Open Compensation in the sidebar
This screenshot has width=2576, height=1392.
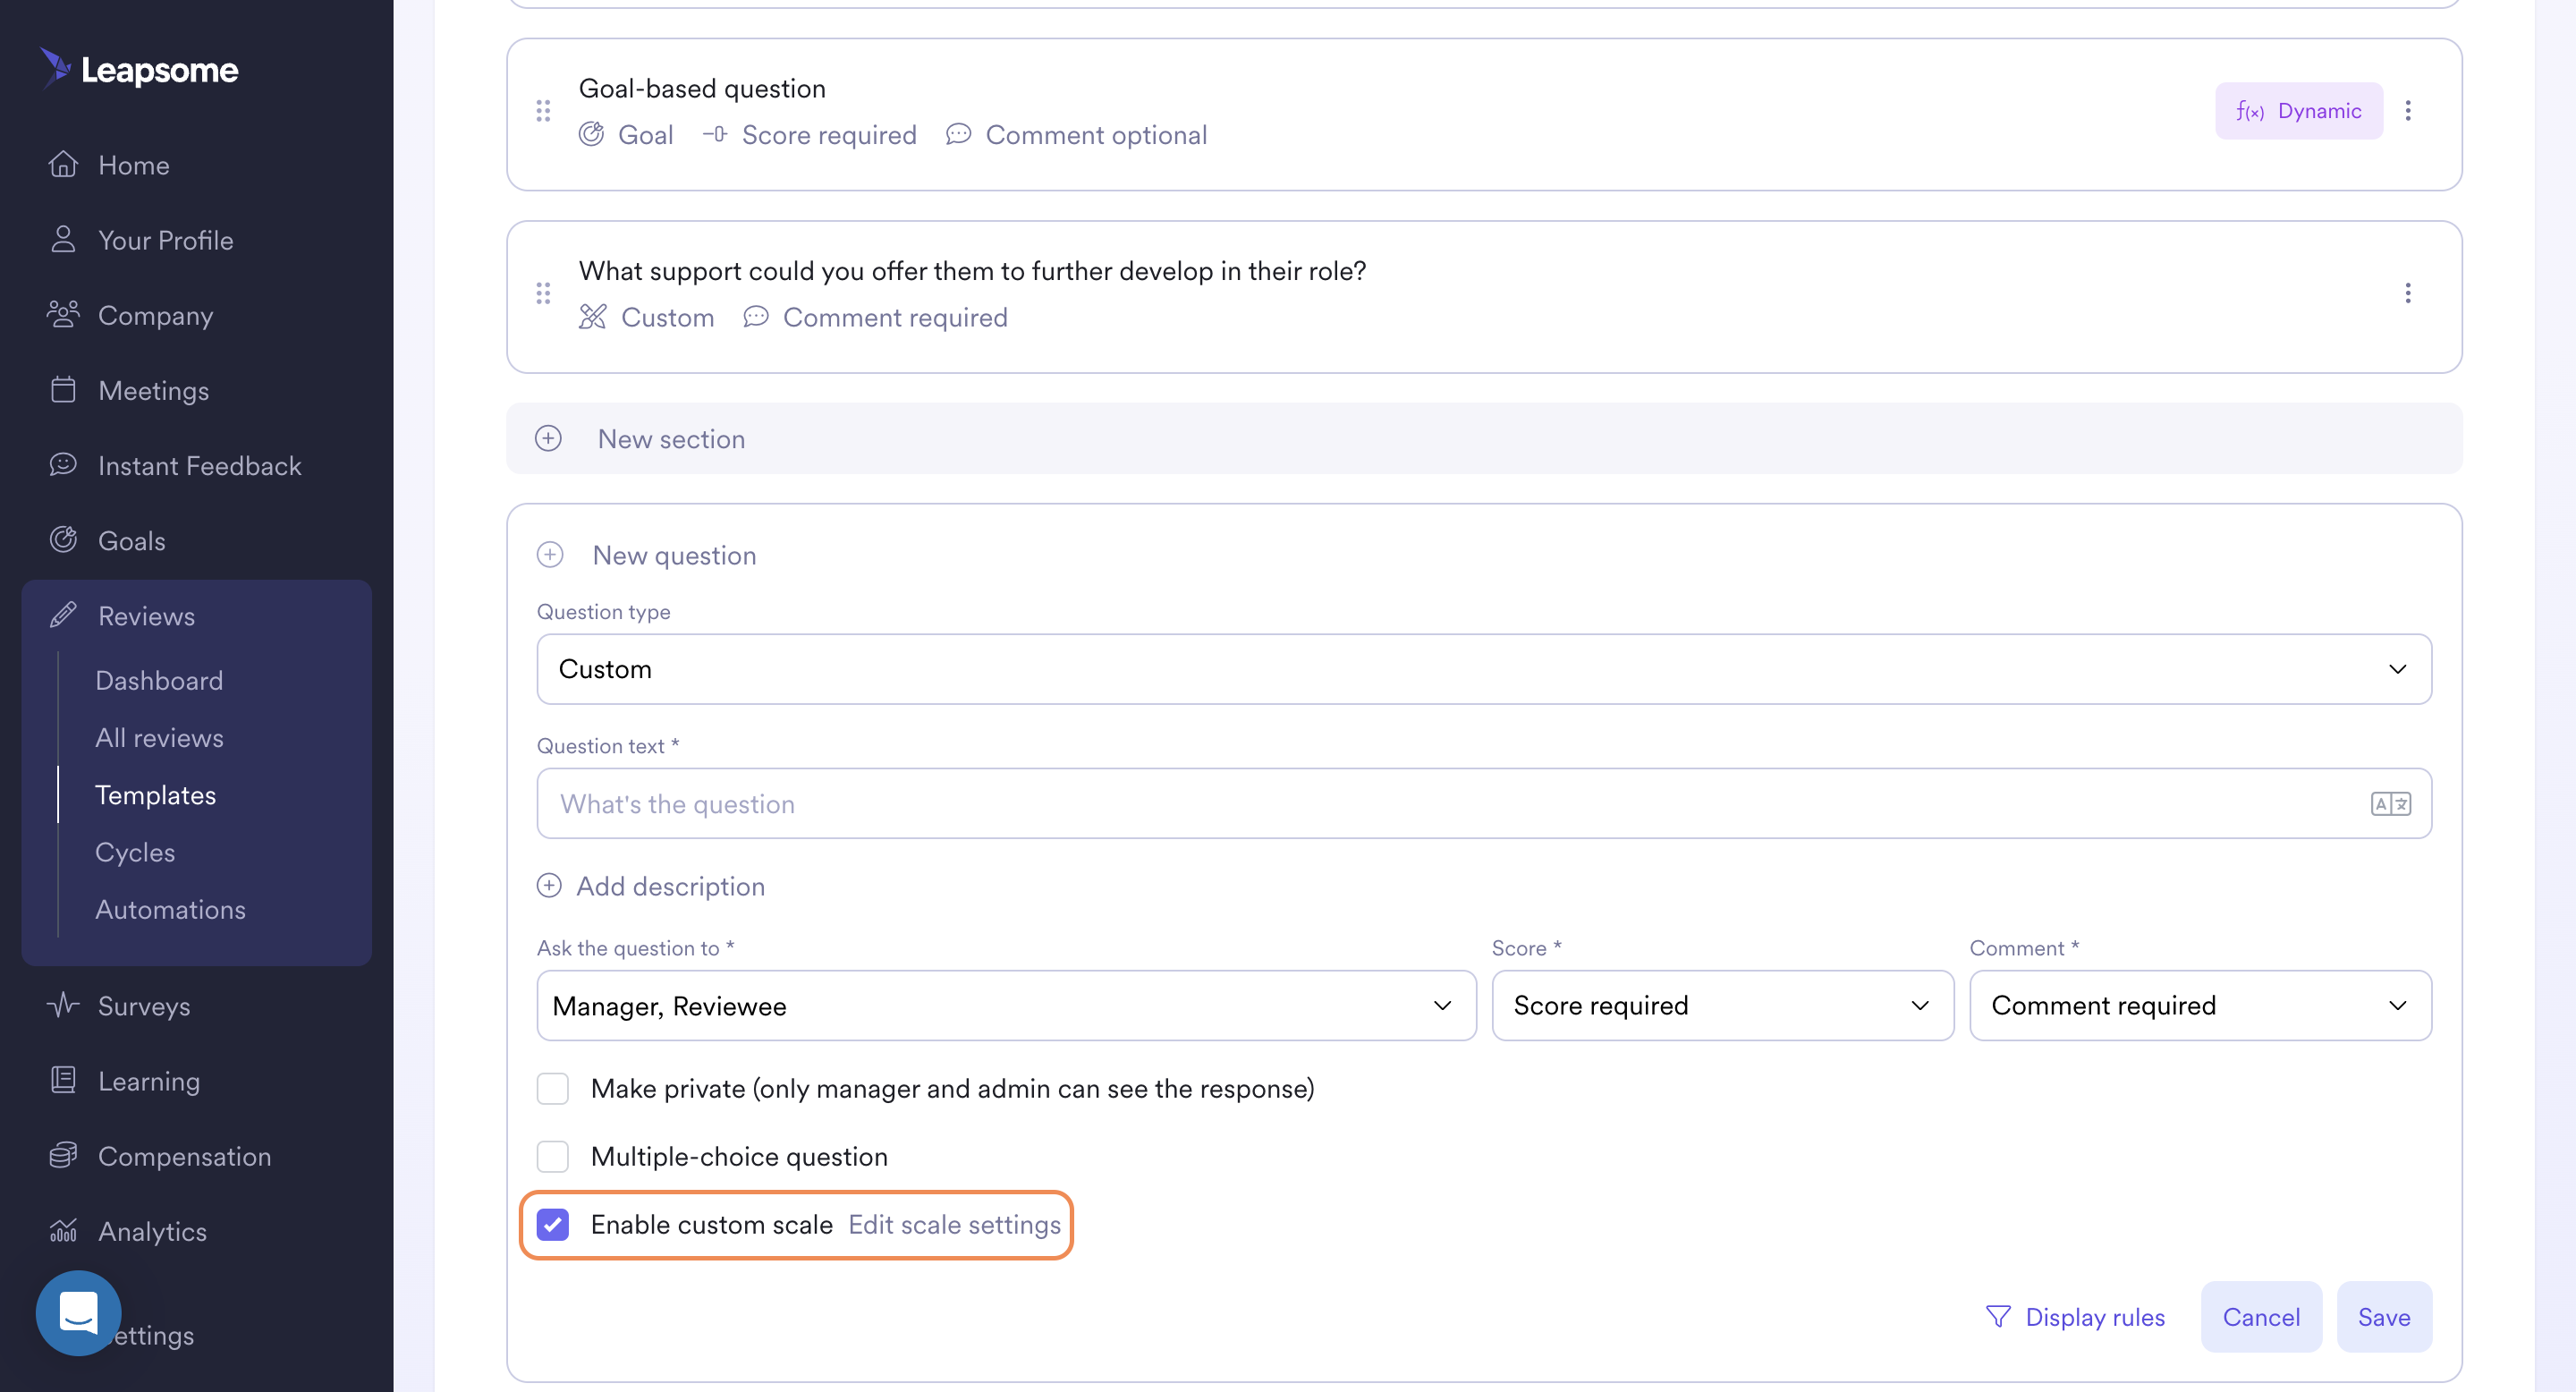click(184, 1156)
